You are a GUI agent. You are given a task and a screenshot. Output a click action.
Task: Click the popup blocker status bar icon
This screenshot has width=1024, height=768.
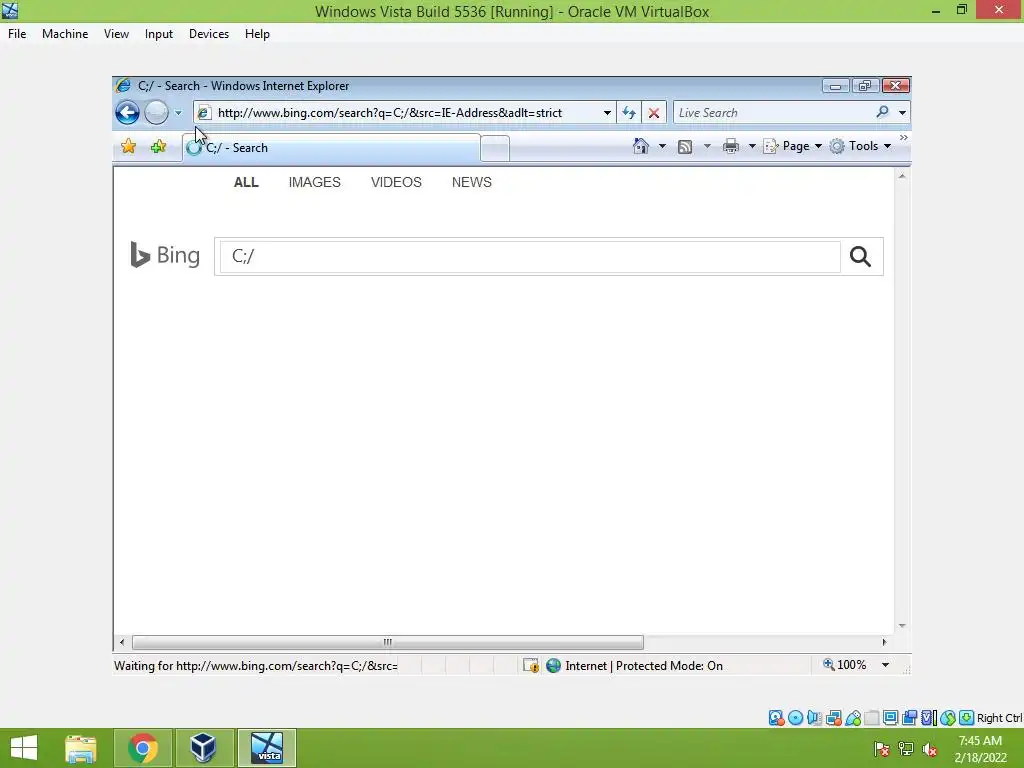531,665
